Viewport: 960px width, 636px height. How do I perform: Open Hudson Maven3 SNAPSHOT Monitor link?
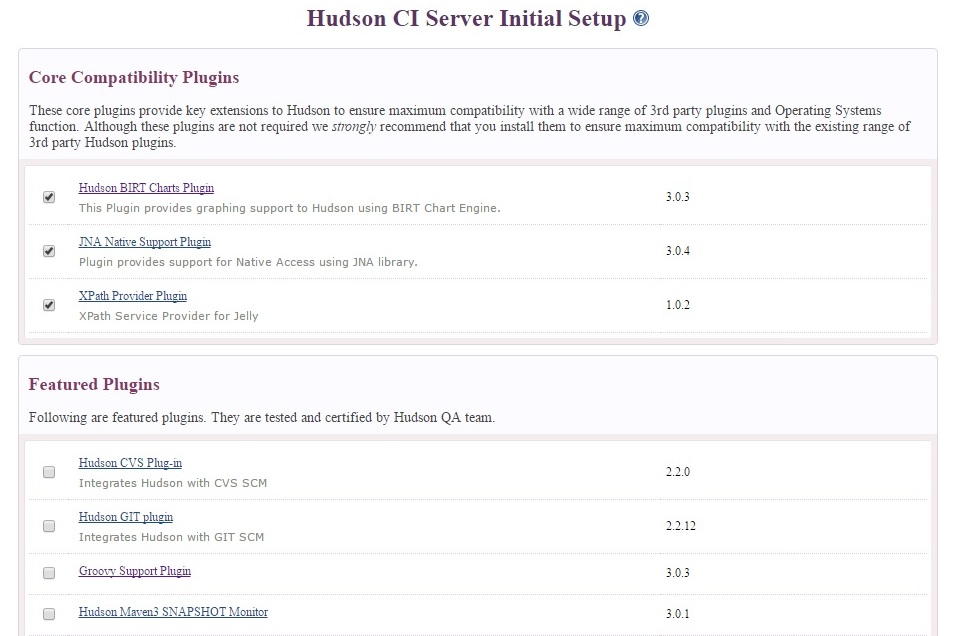(173, 612)
